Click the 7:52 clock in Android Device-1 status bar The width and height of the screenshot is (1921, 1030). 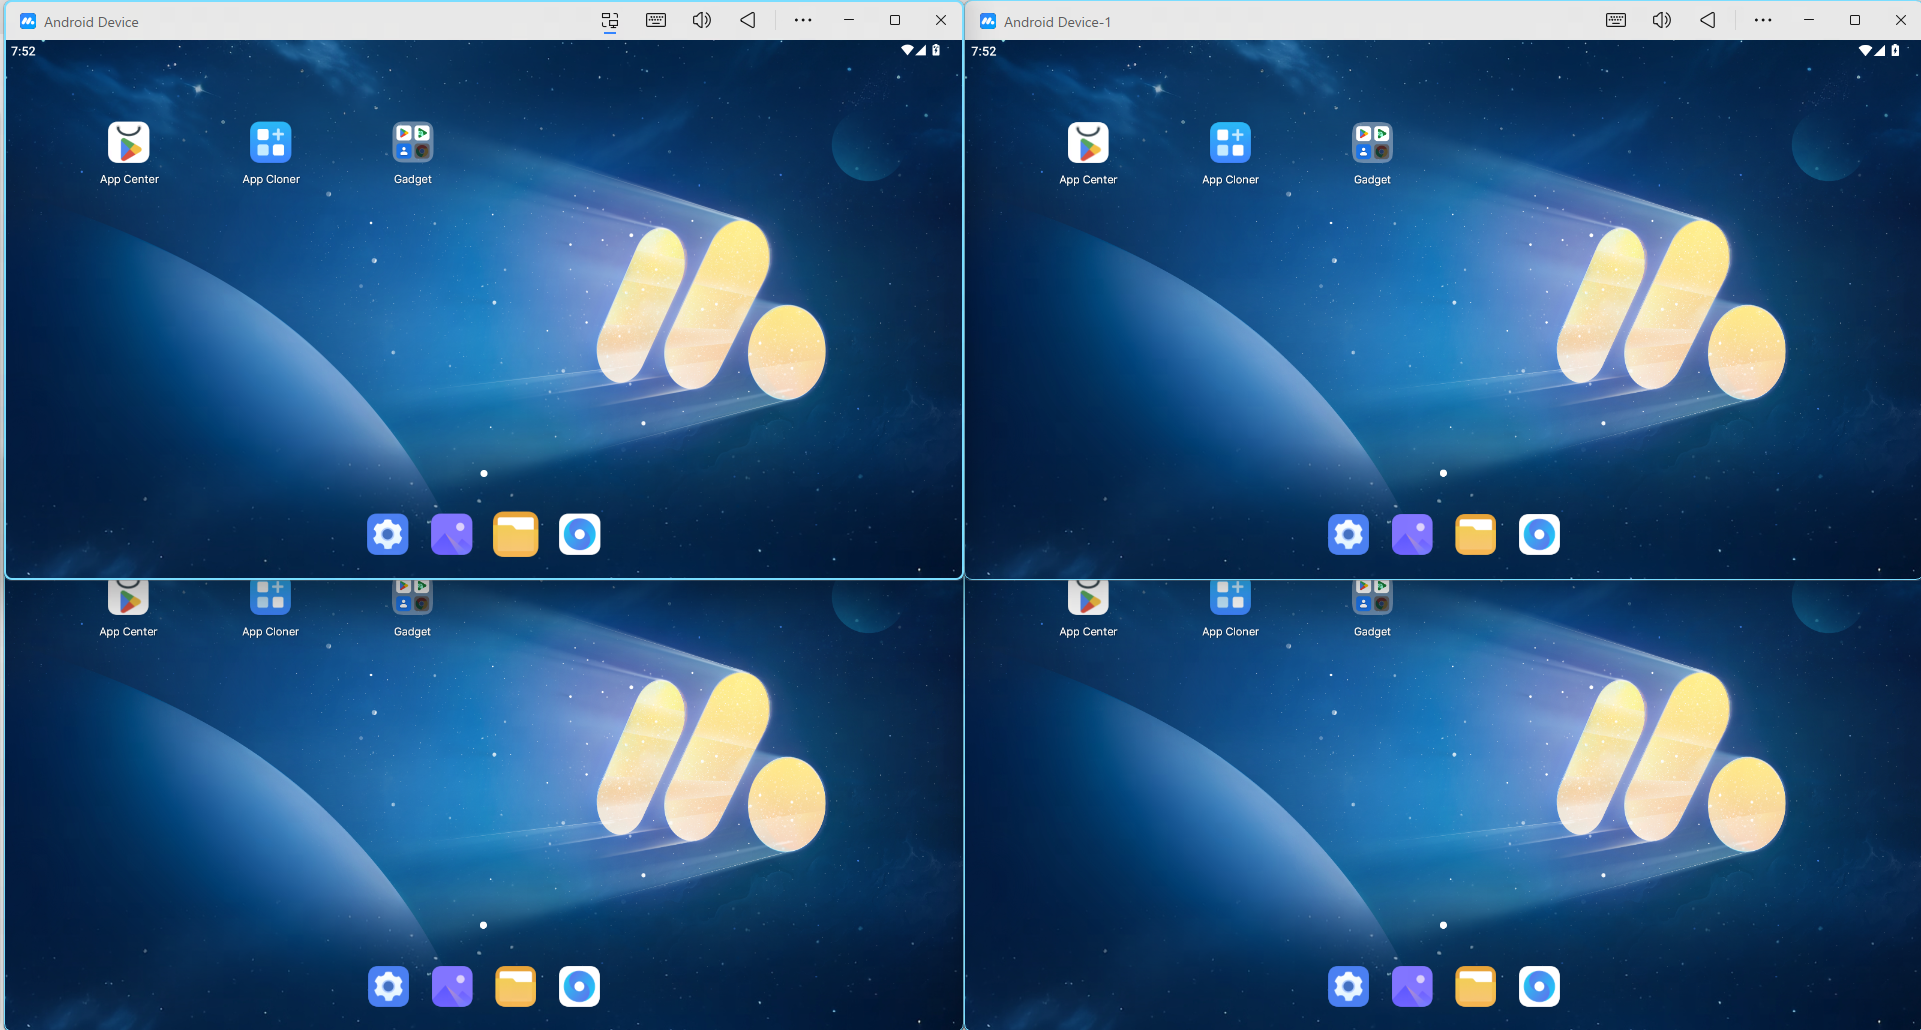click(x=983, y=51)
